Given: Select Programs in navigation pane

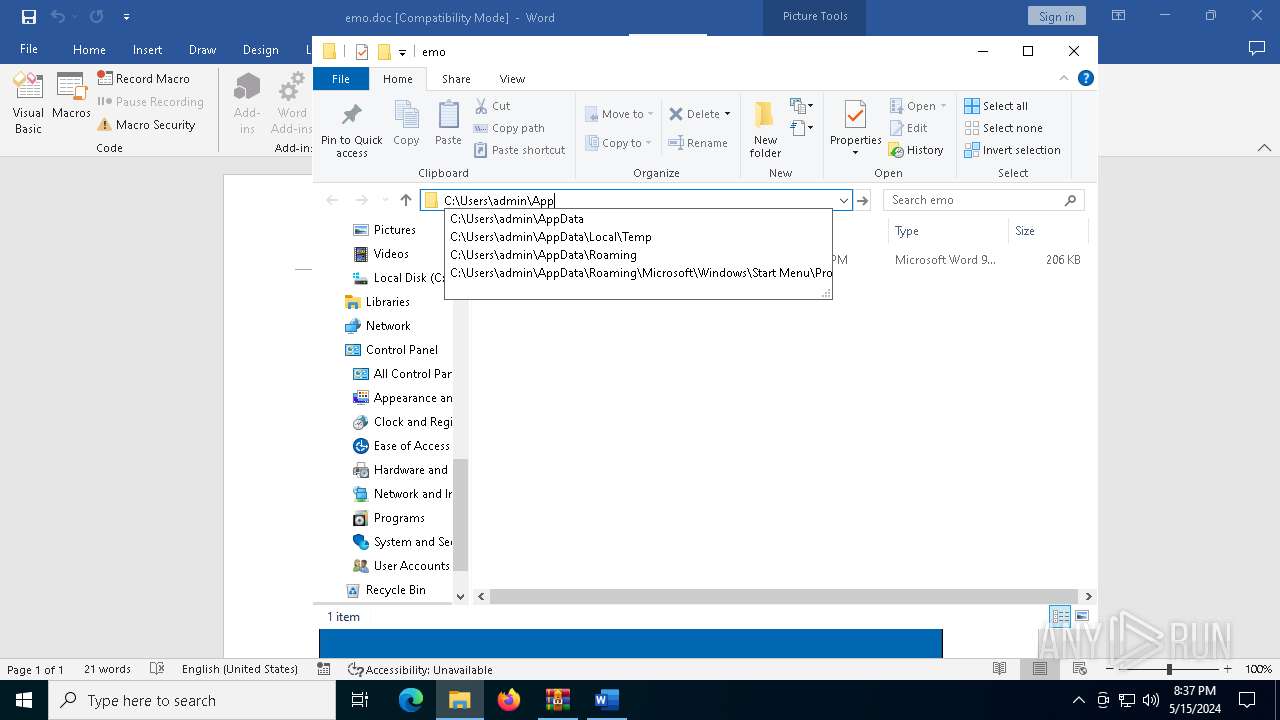Looking at the screenshot, I should (399, 518).
